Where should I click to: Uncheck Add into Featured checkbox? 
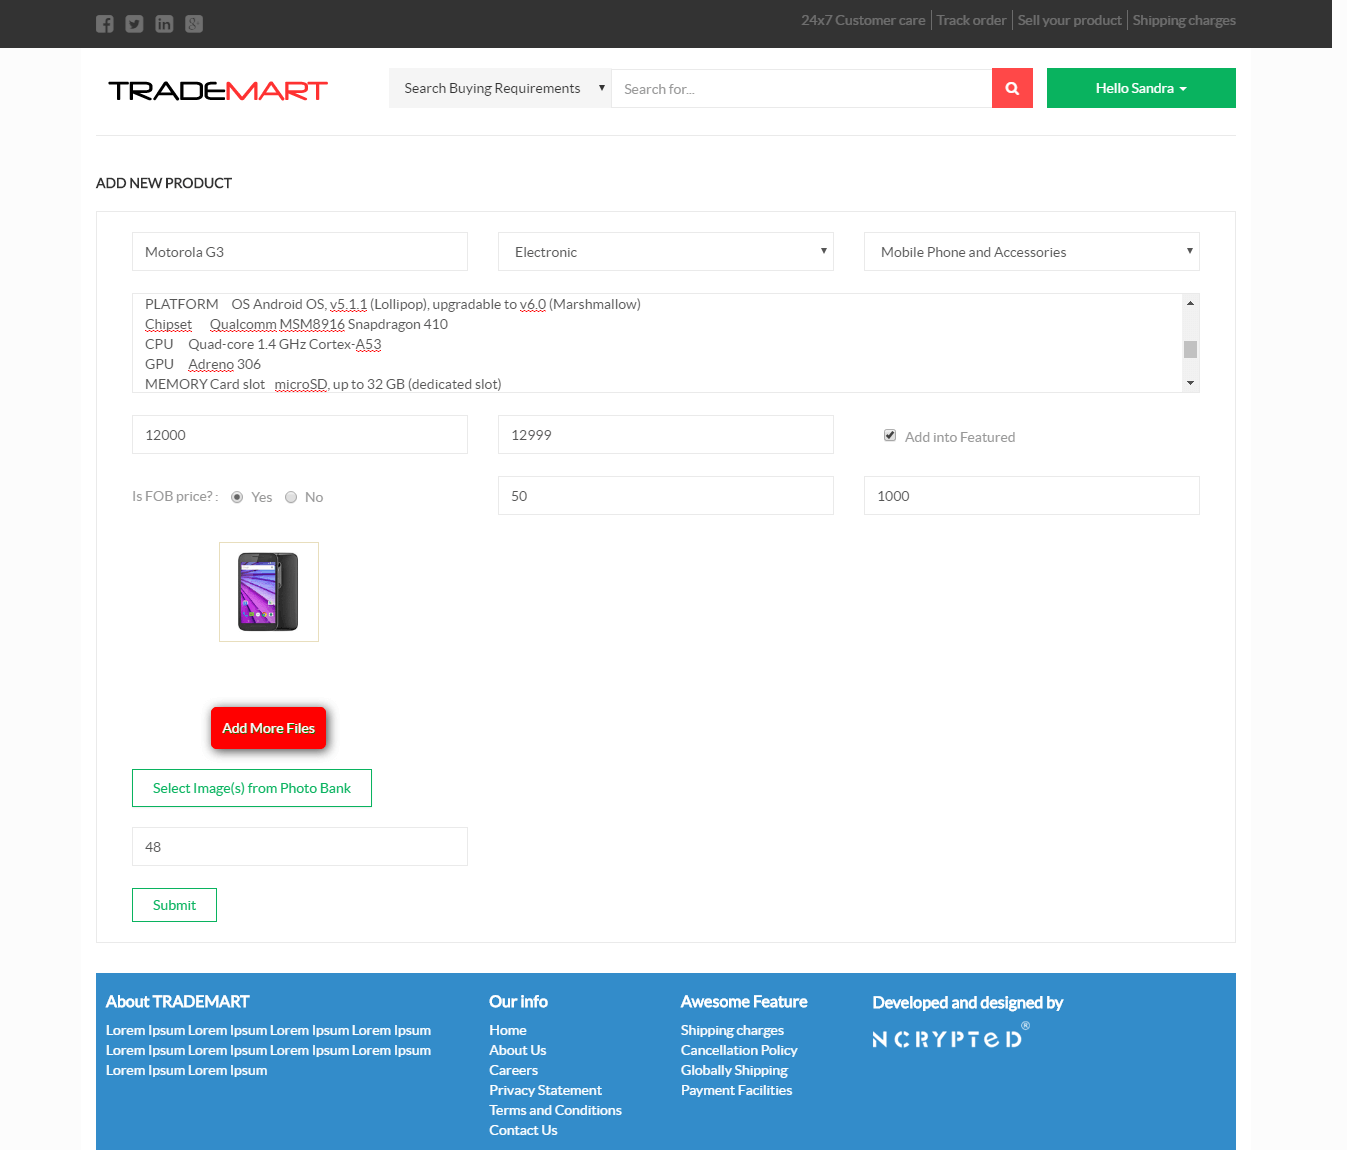pyautogui.click(x=890, y=435)
